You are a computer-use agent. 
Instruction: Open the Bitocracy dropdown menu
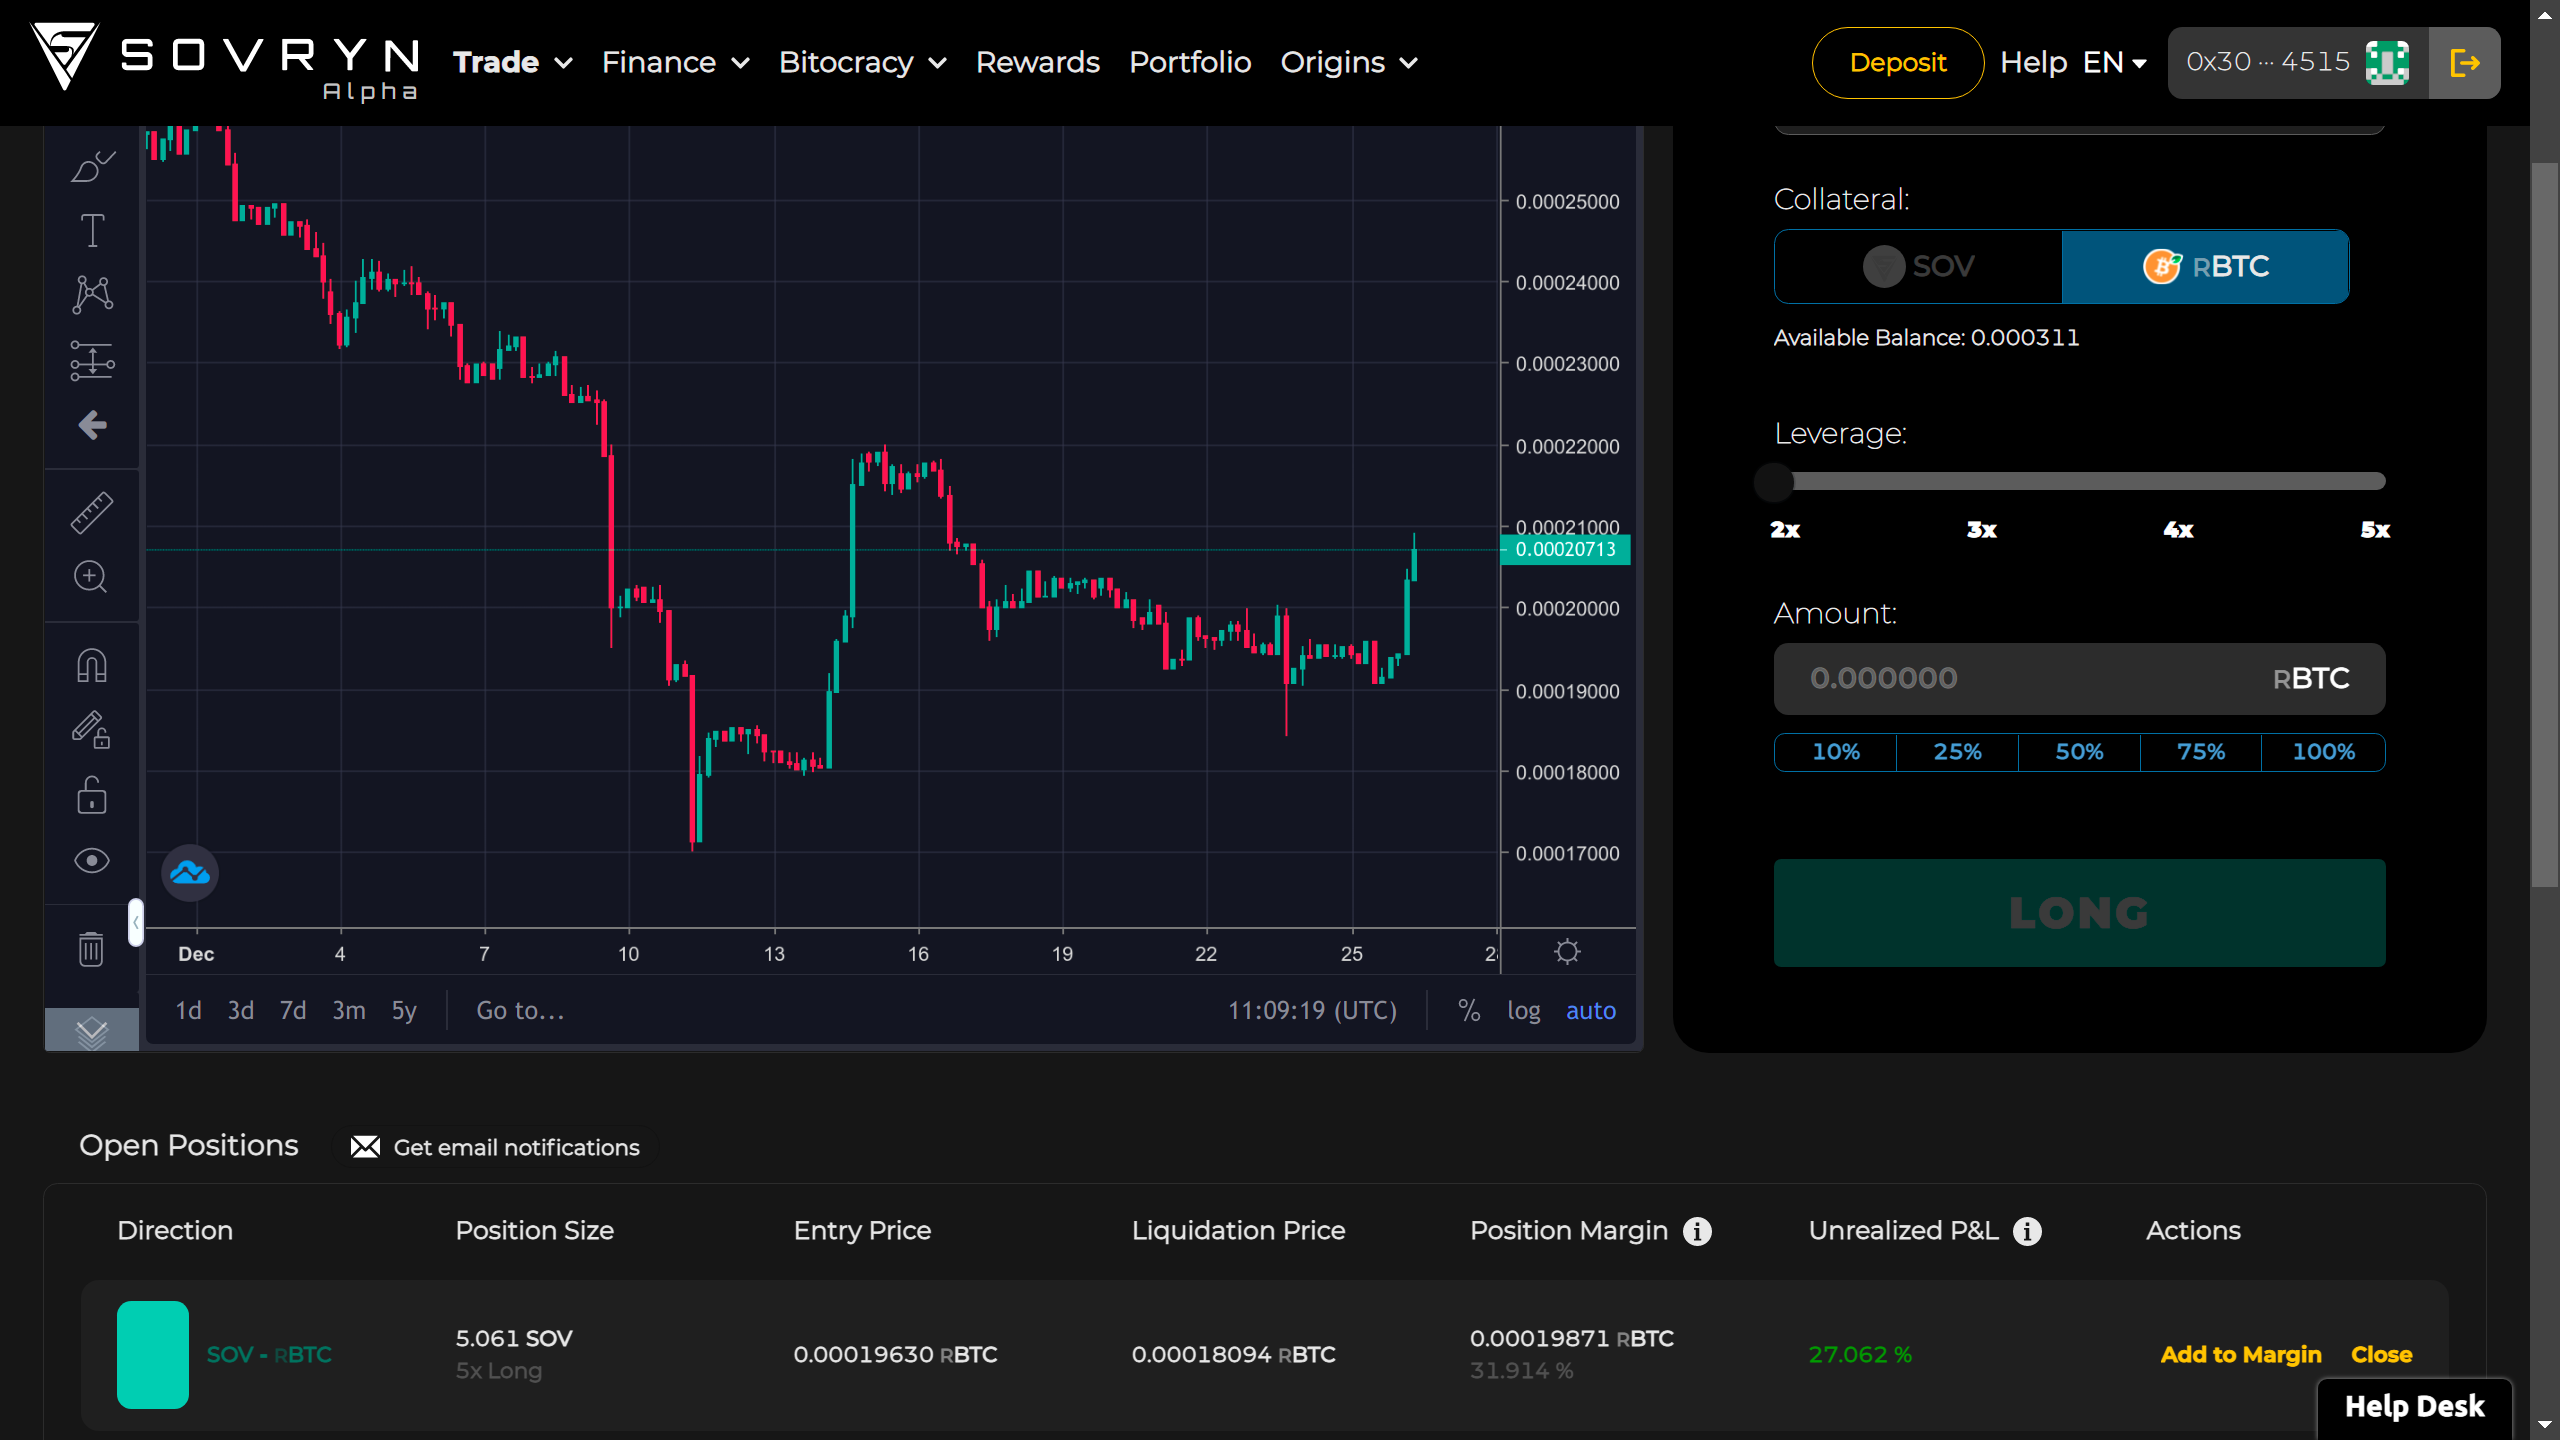(863, 62)
